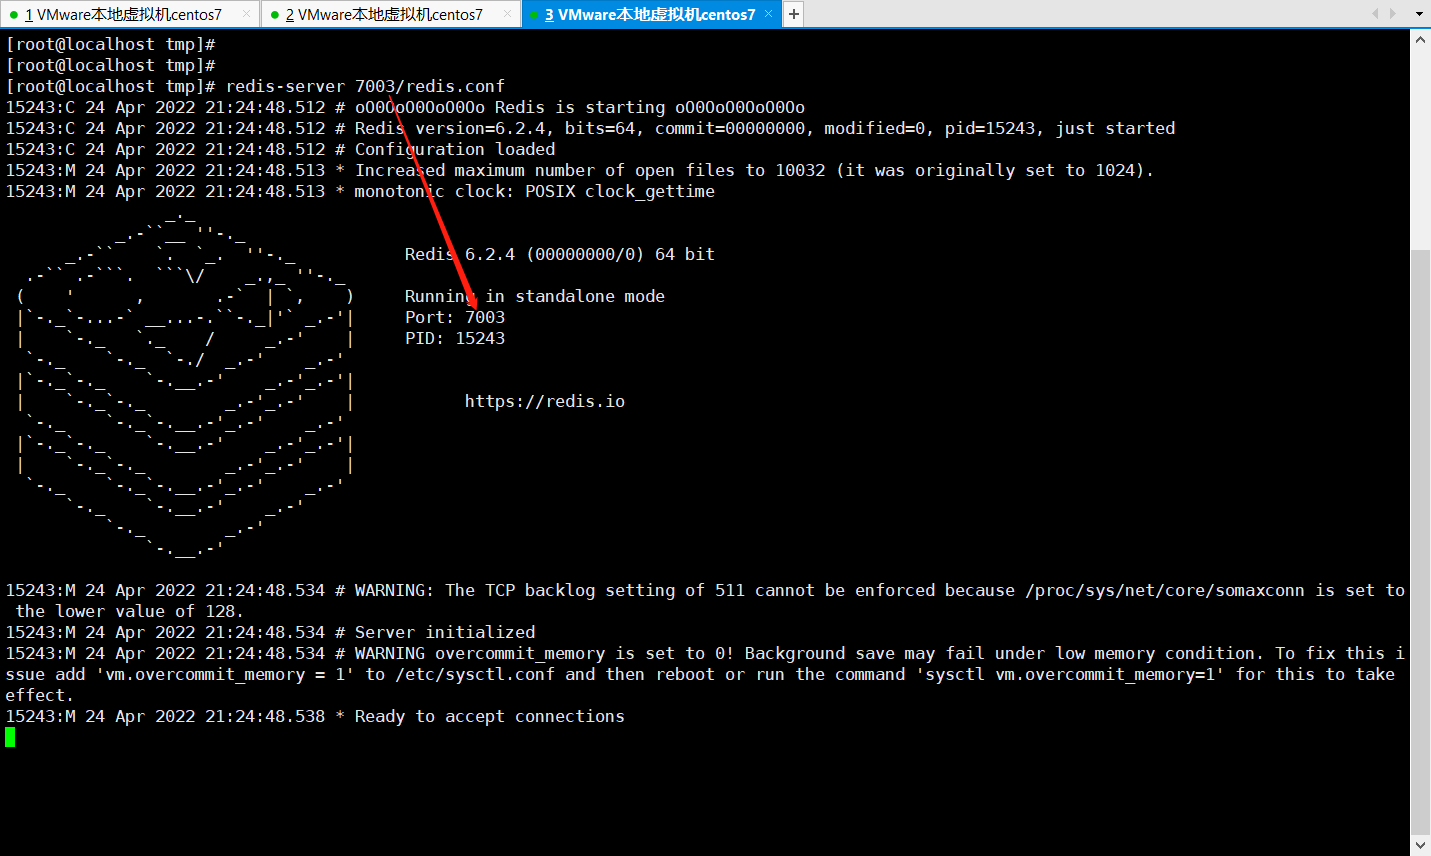Click the 'WARNING overcommit_memory is set to 0!' text
The height and width of the screenshot is (856, 1431).
(x=545, y=653)
